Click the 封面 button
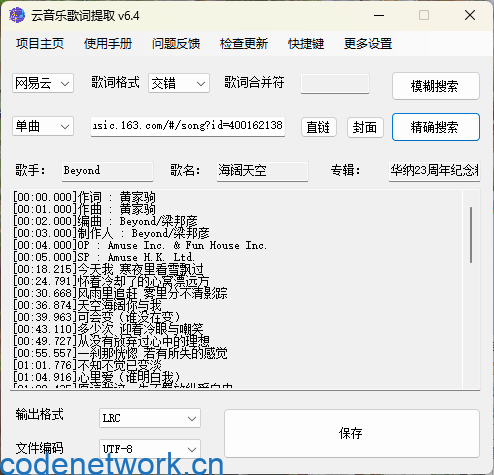 365,127
